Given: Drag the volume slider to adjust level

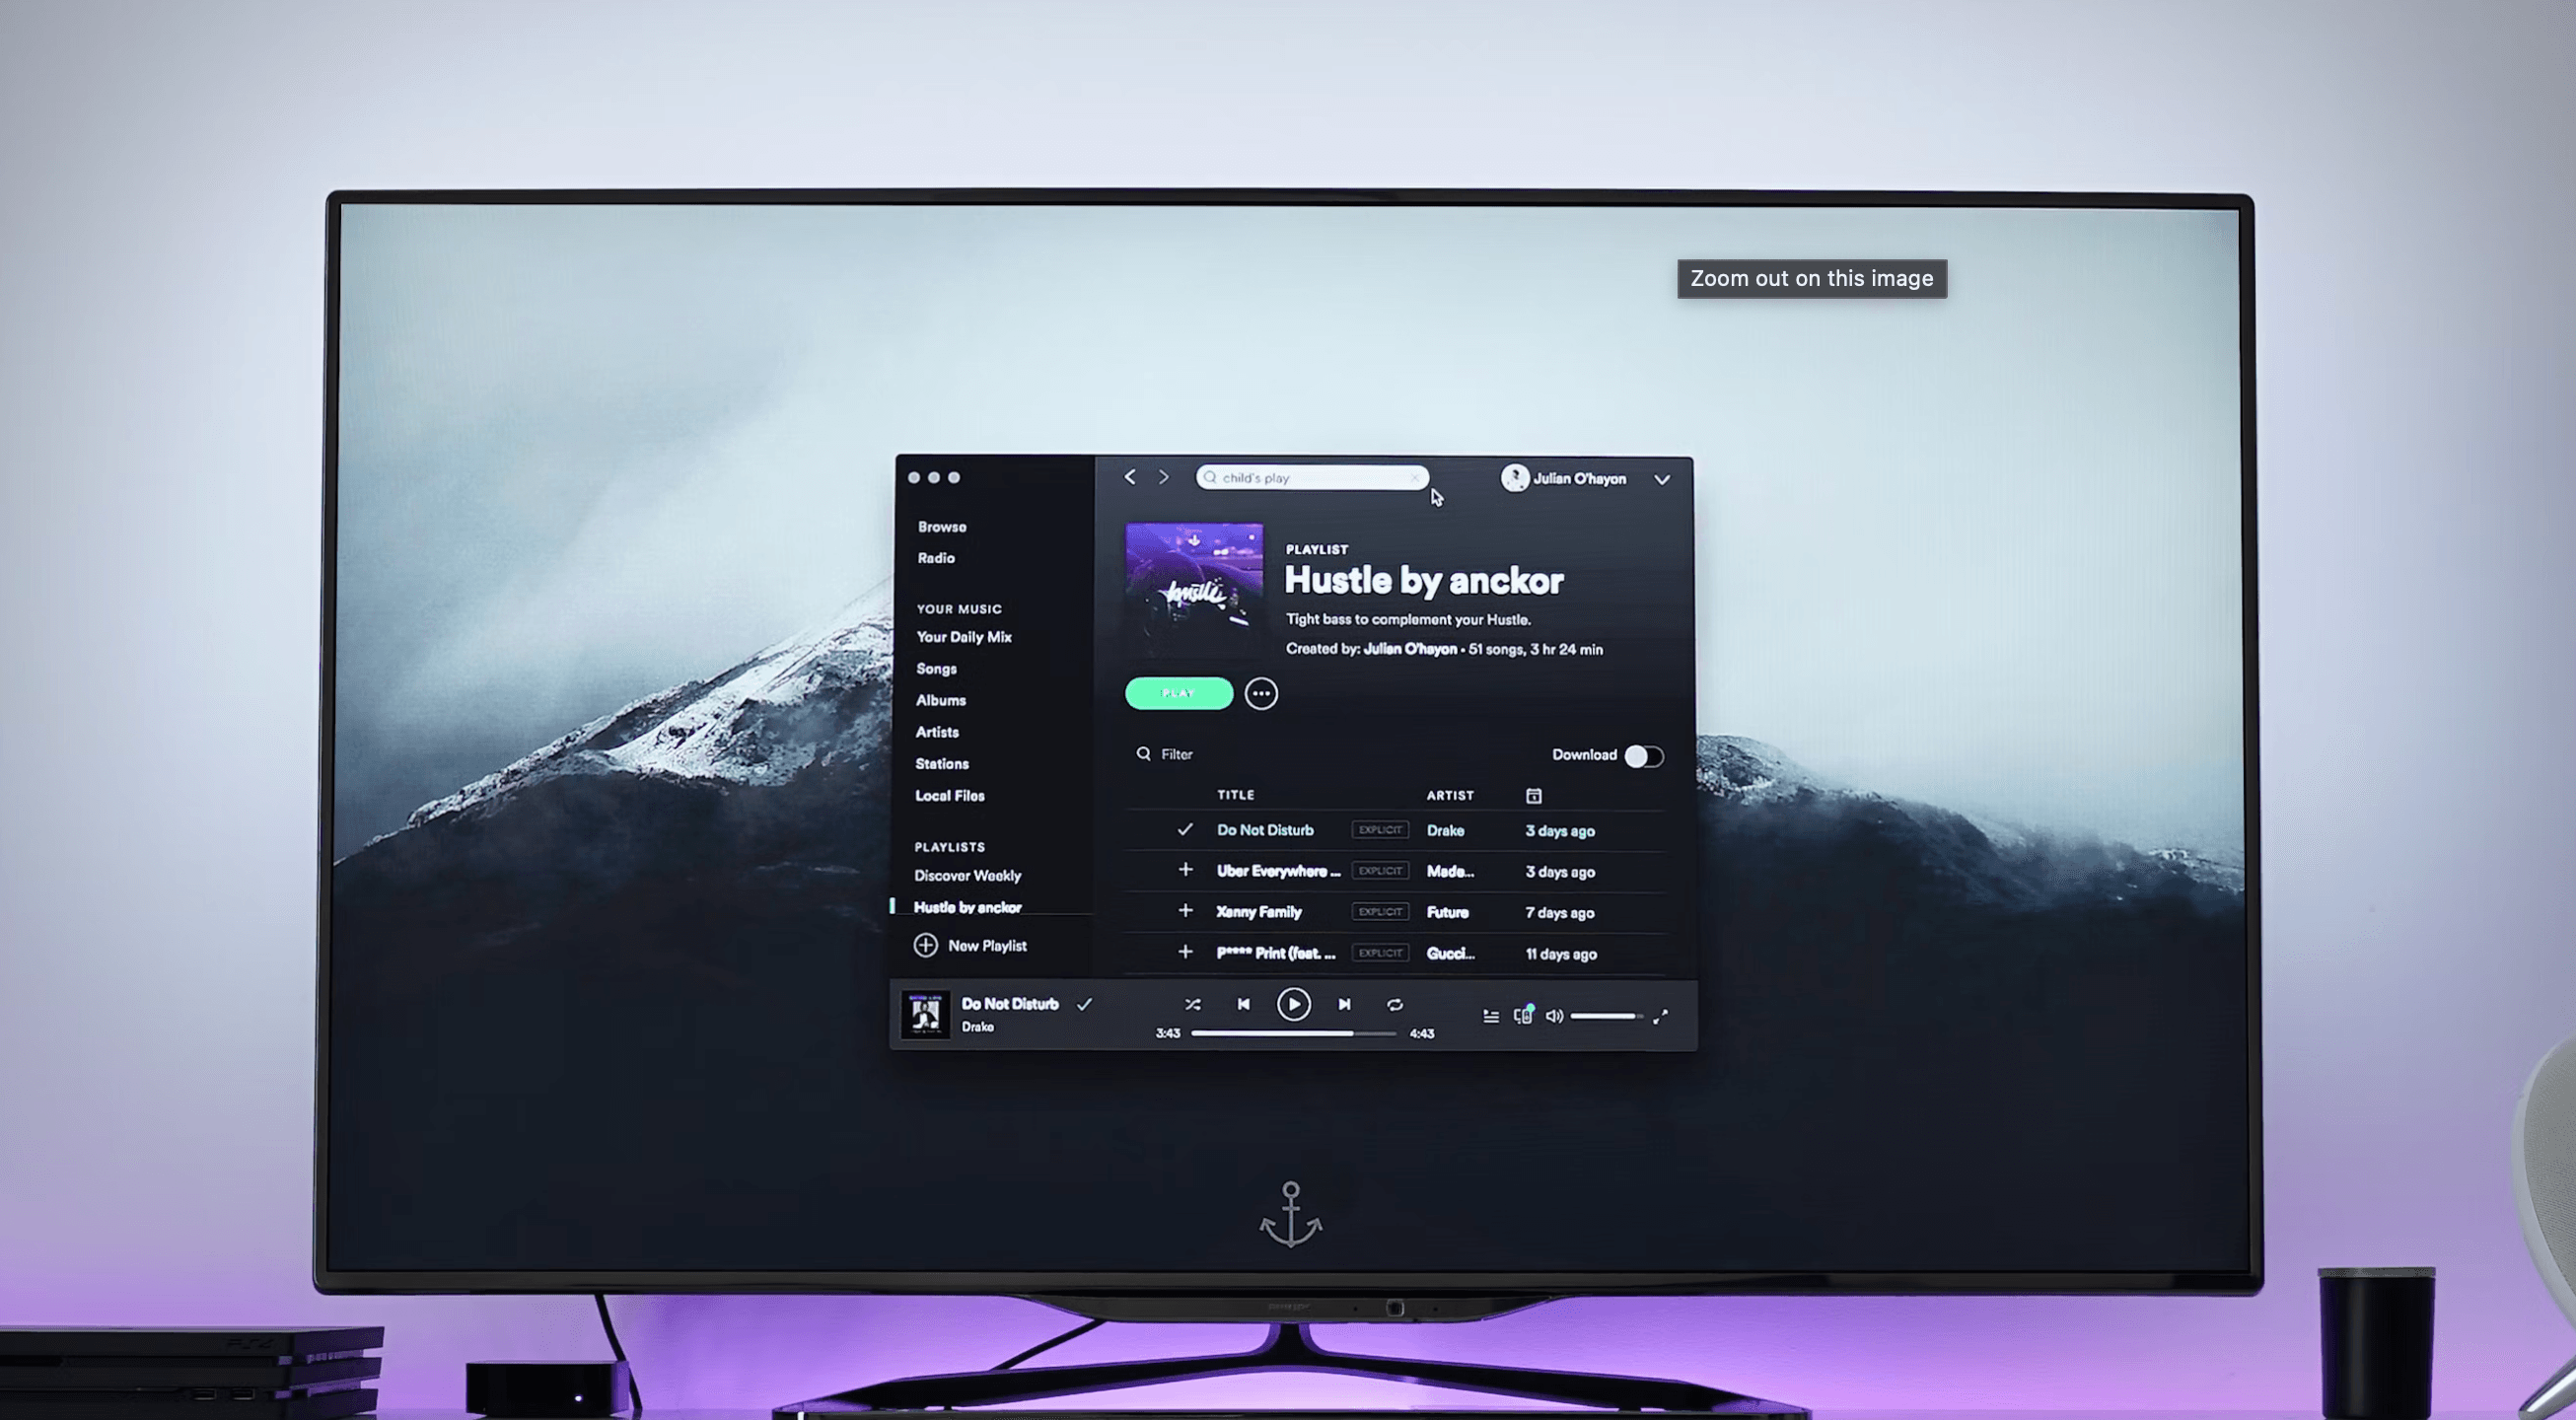Looking at the screenshot, I should 1604,1016.
